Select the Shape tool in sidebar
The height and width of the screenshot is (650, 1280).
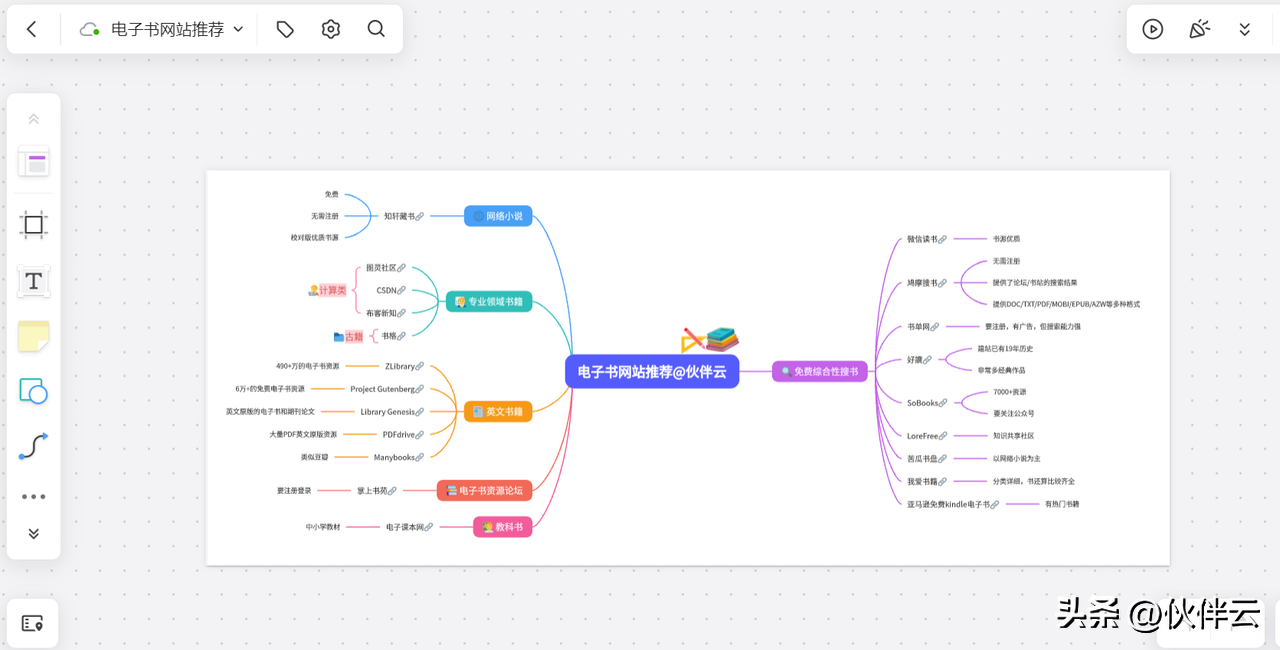pyautogui.click(x=33, y=391)
